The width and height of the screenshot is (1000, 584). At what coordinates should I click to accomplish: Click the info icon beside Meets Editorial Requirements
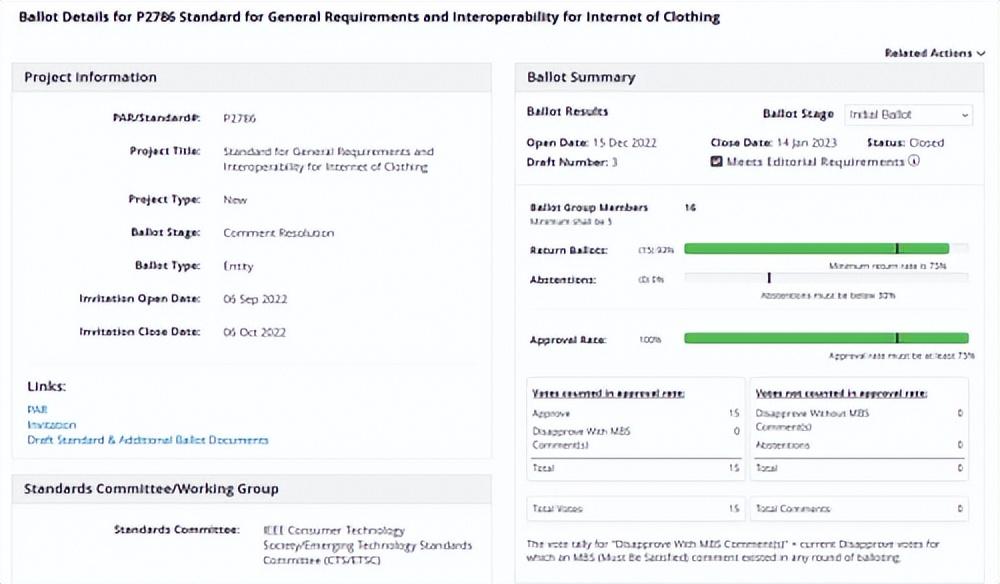[914, 161]
